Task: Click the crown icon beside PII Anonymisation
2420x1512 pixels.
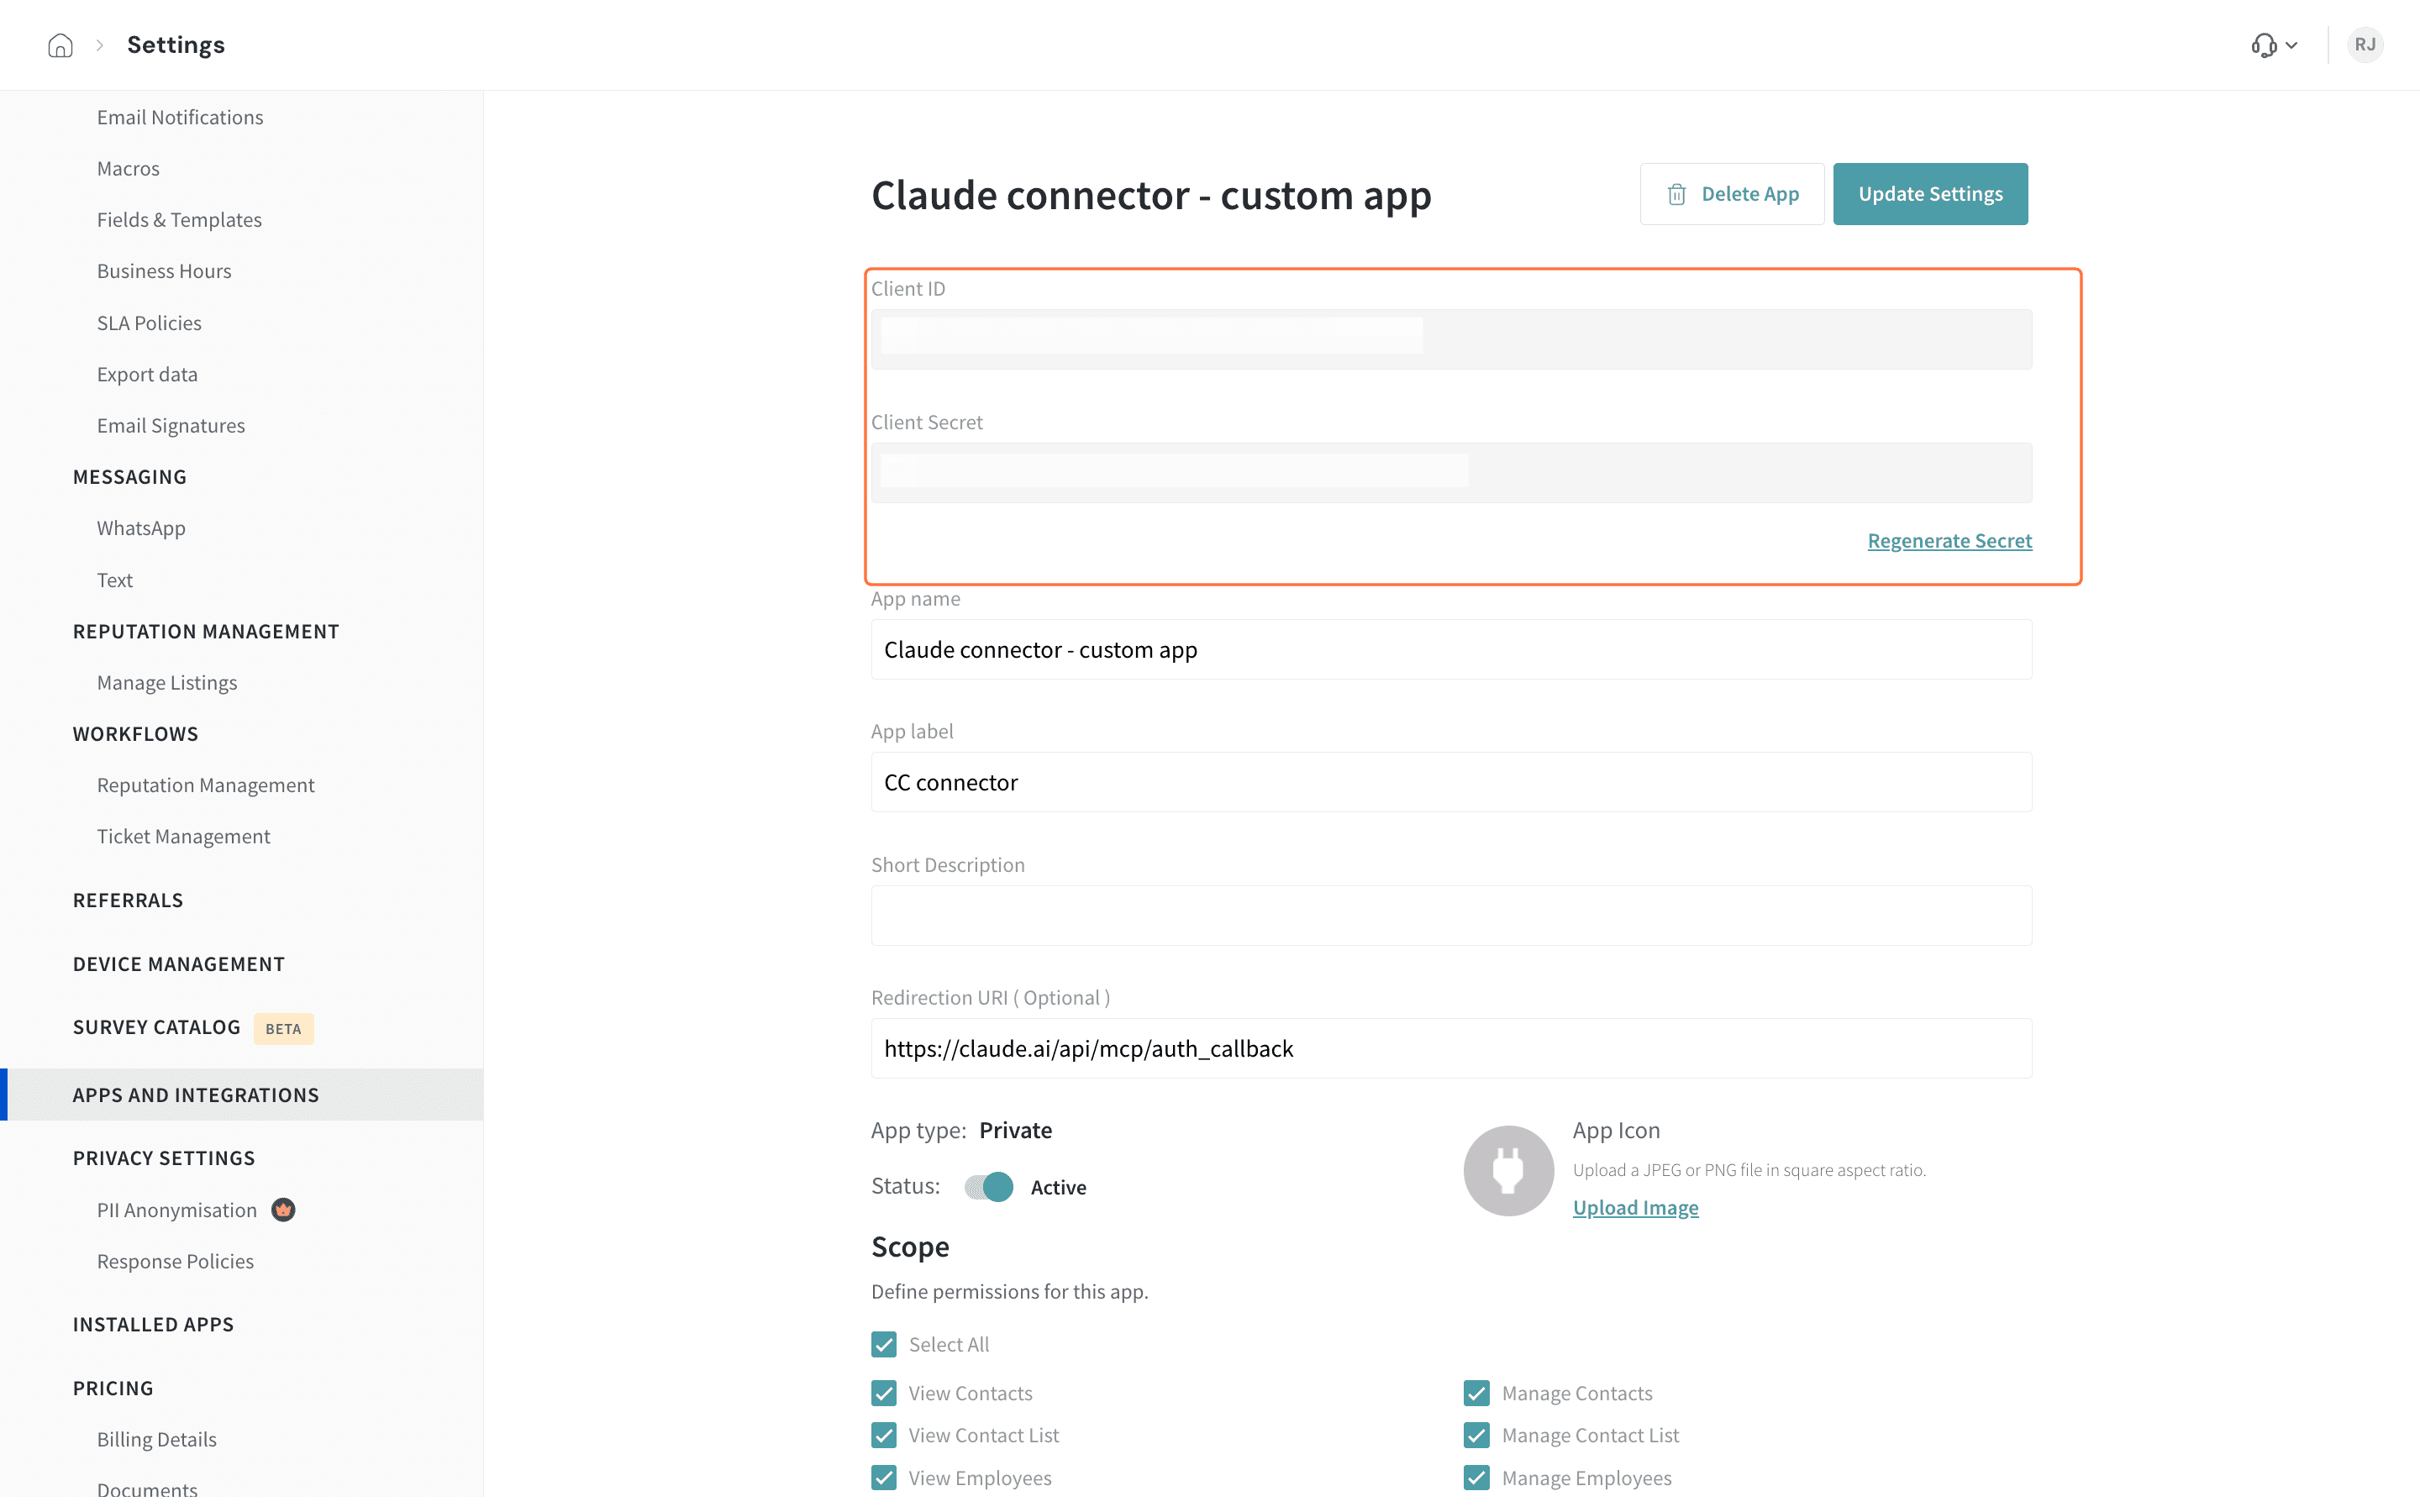Action: click(283, 1210)
